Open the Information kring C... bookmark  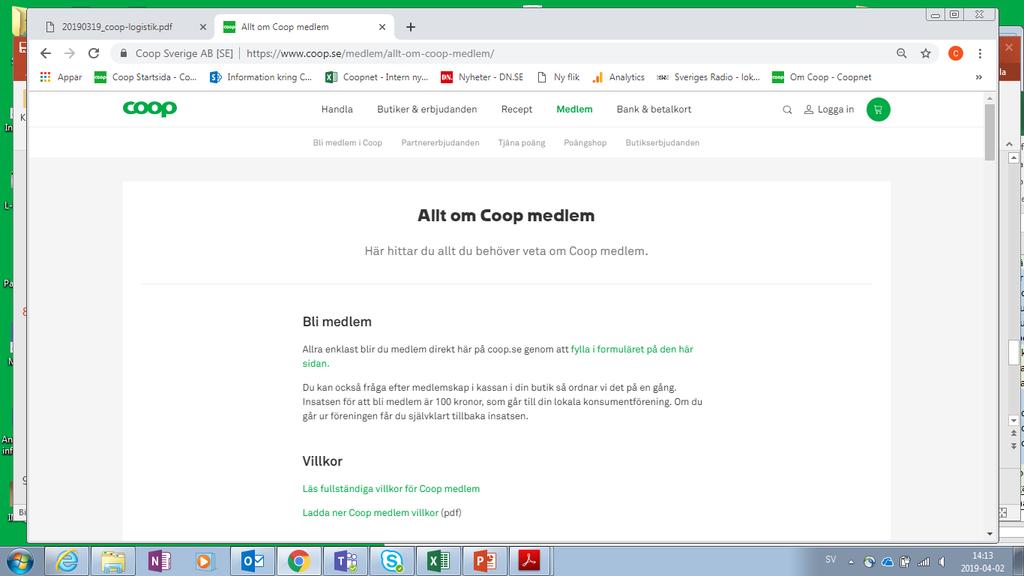pos(261,77)
